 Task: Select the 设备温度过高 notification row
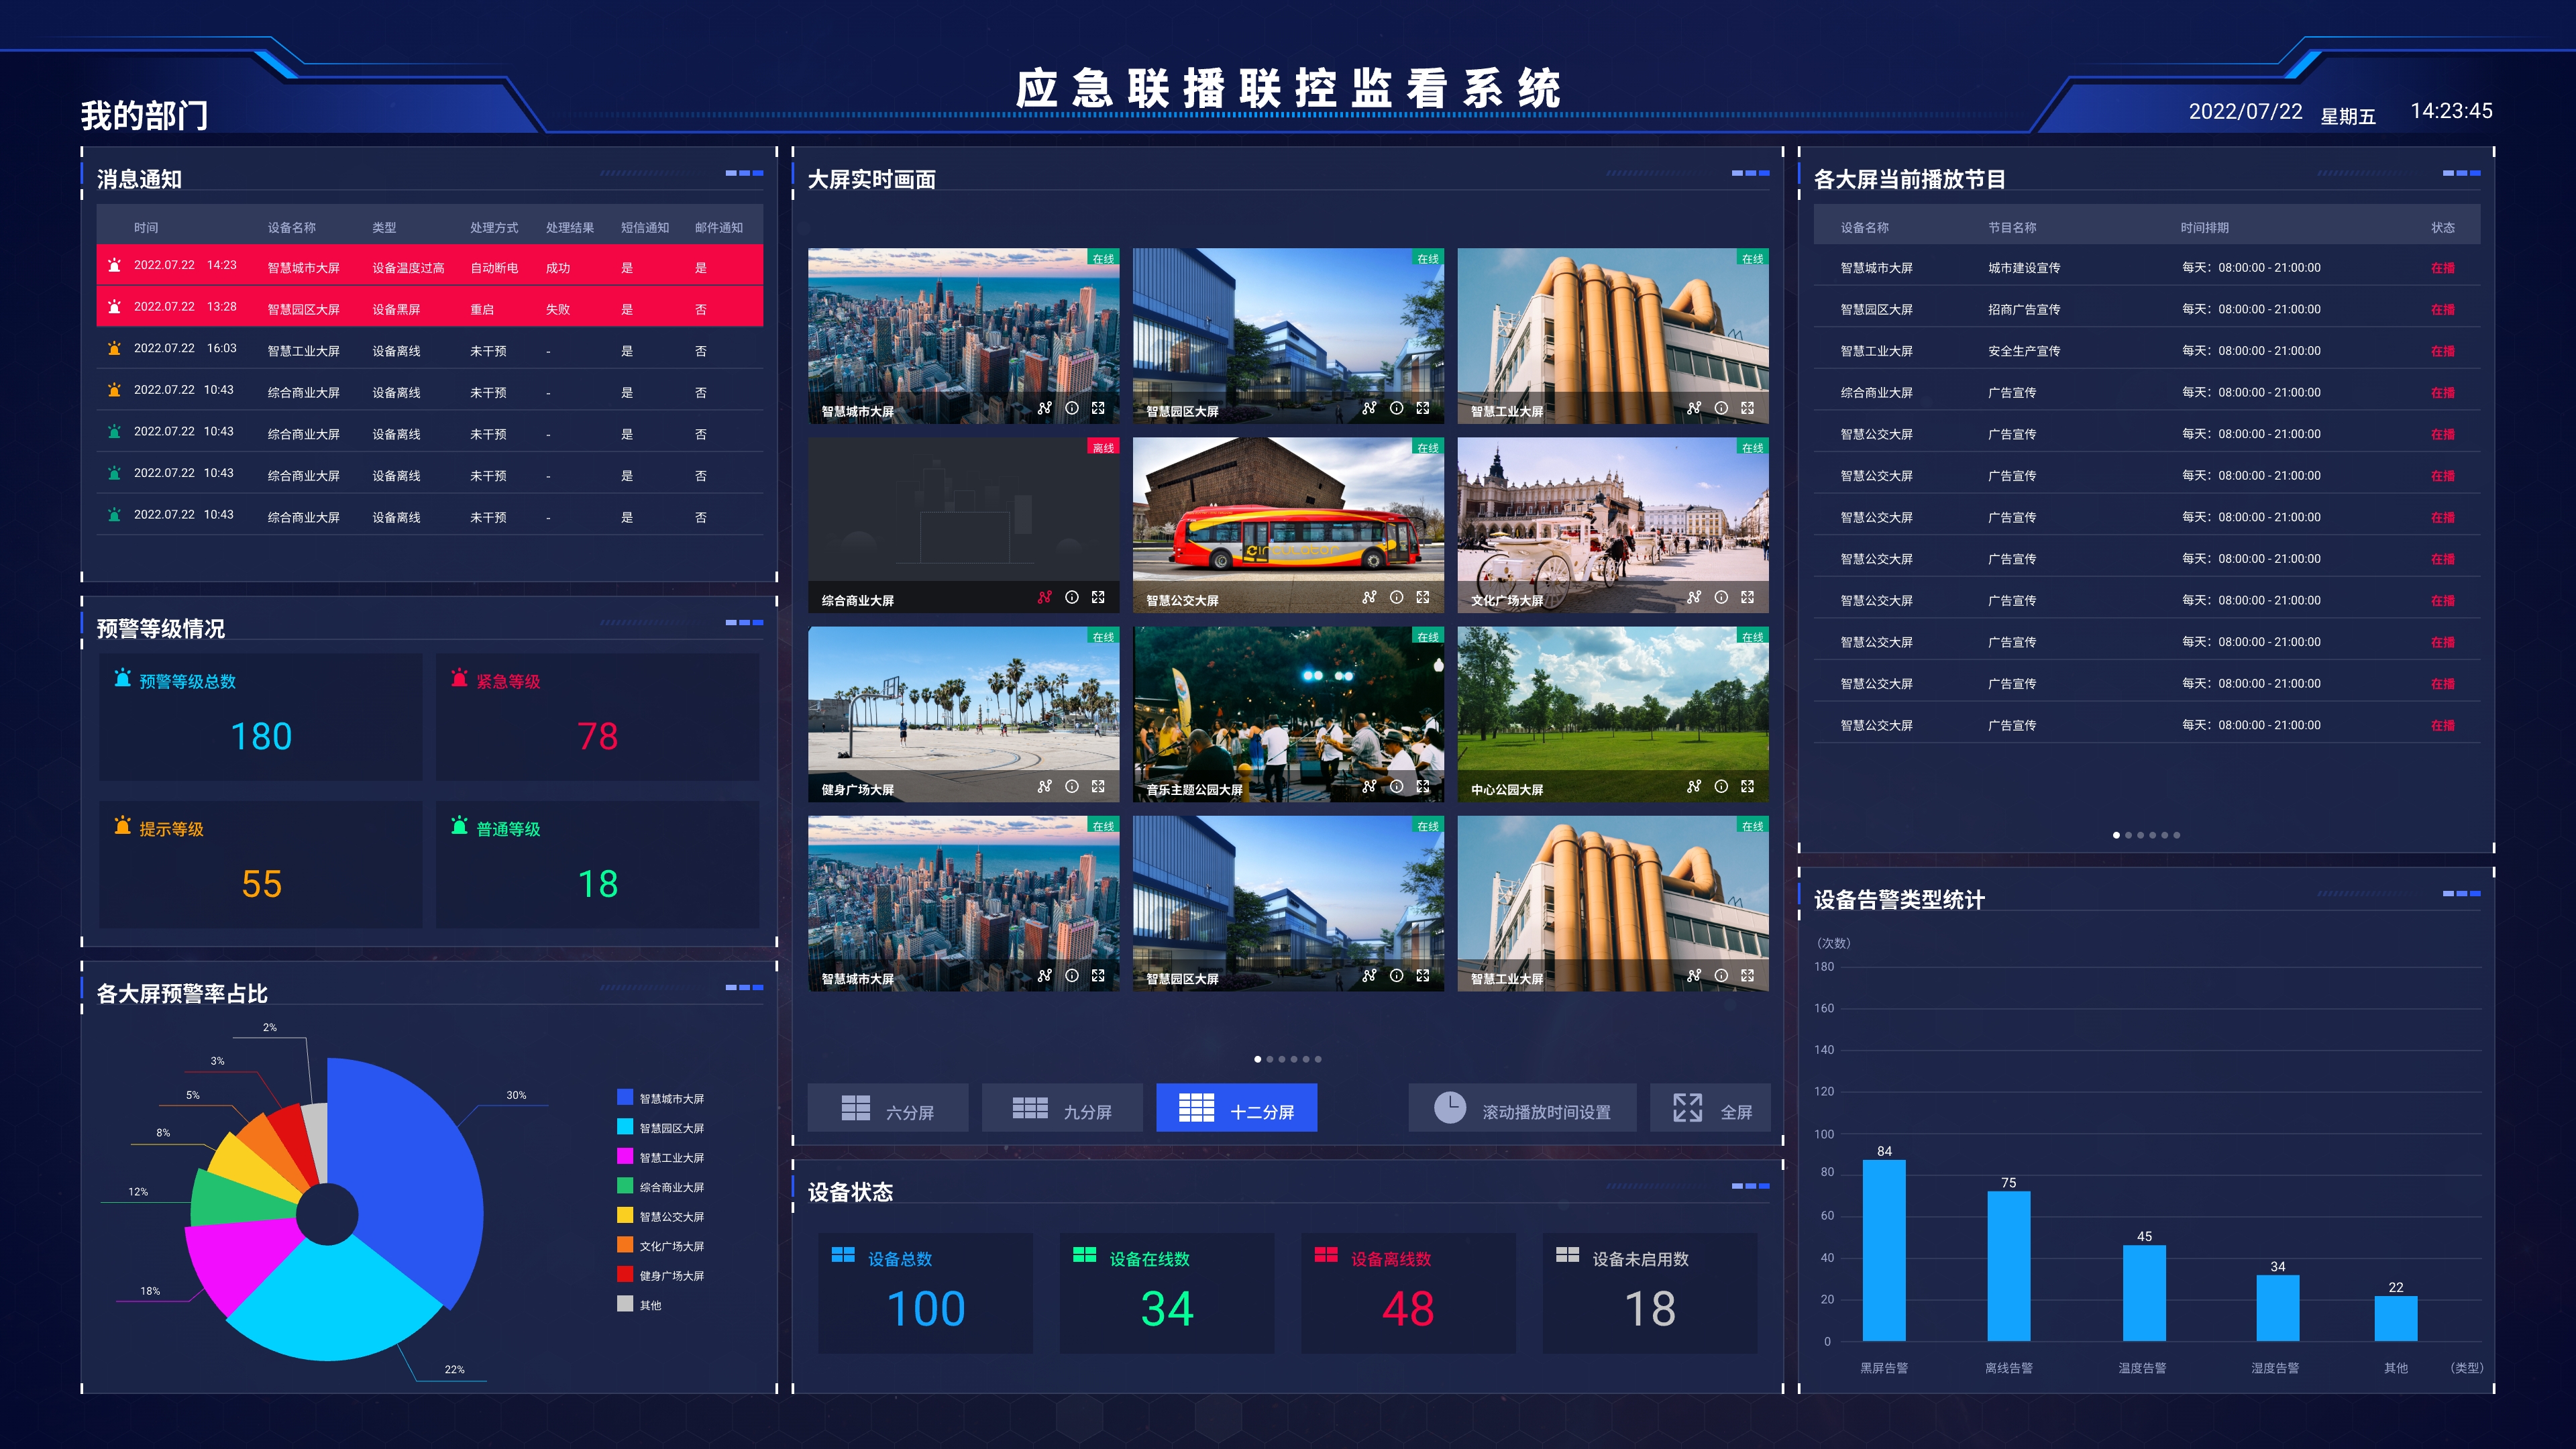(430, 266)
